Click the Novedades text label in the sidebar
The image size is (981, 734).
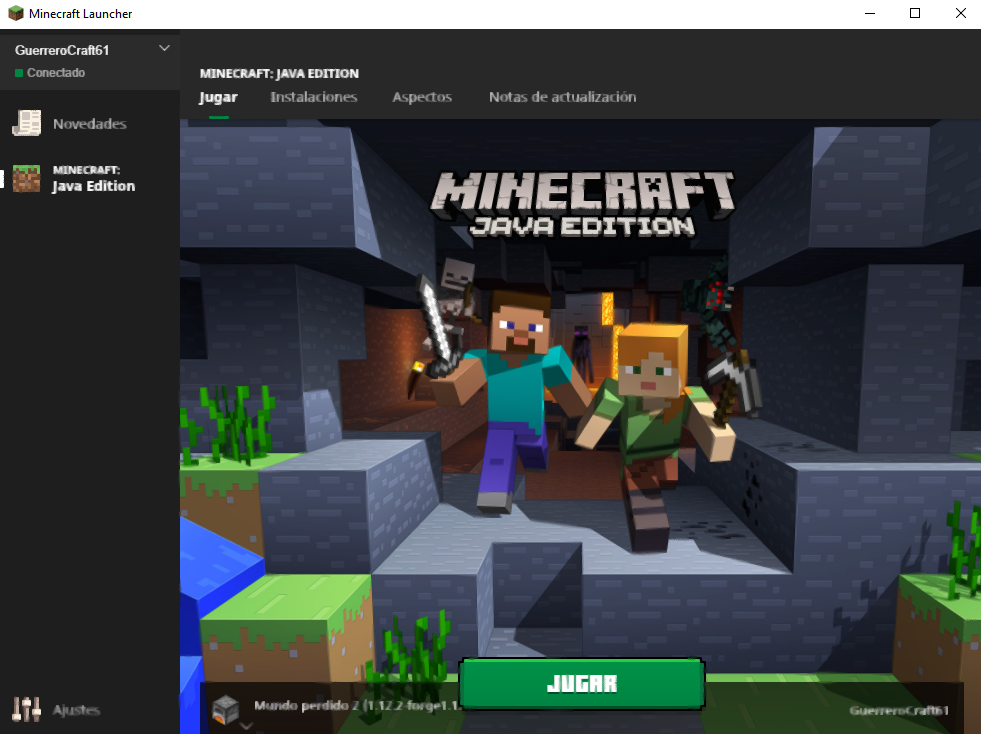point(89,124)
